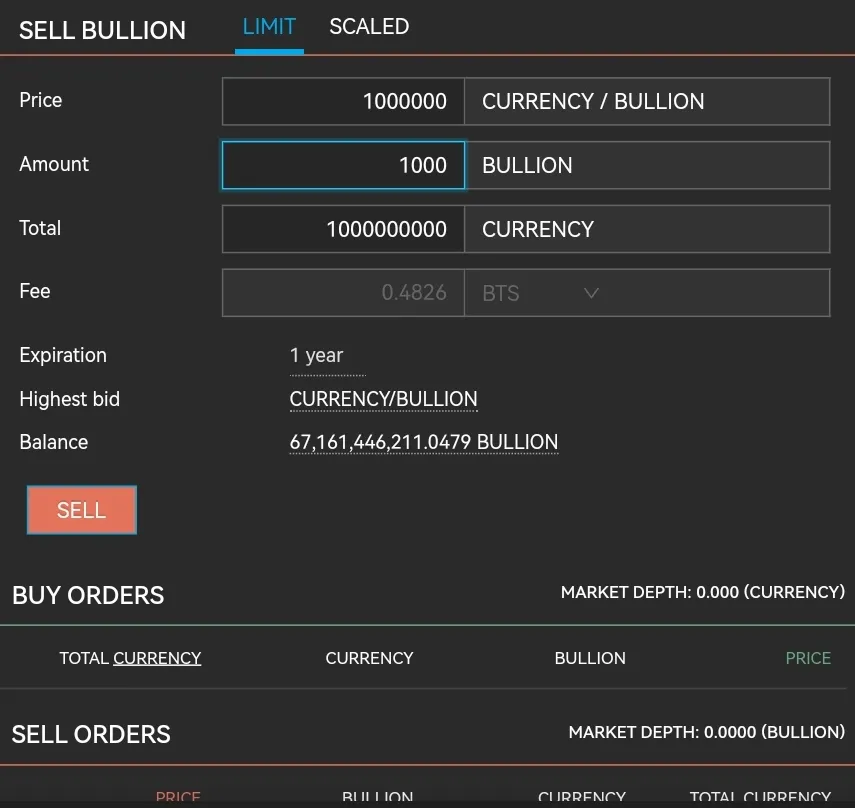Click the CURRENCY / BULLION price unit label

pos(593,101)
